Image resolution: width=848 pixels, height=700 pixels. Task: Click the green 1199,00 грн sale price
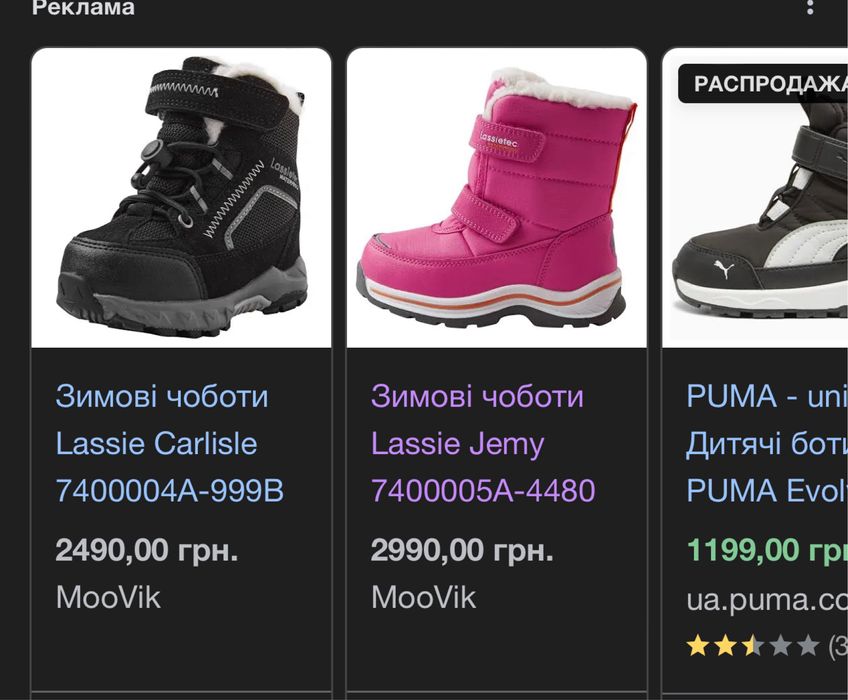click(766, 550)
